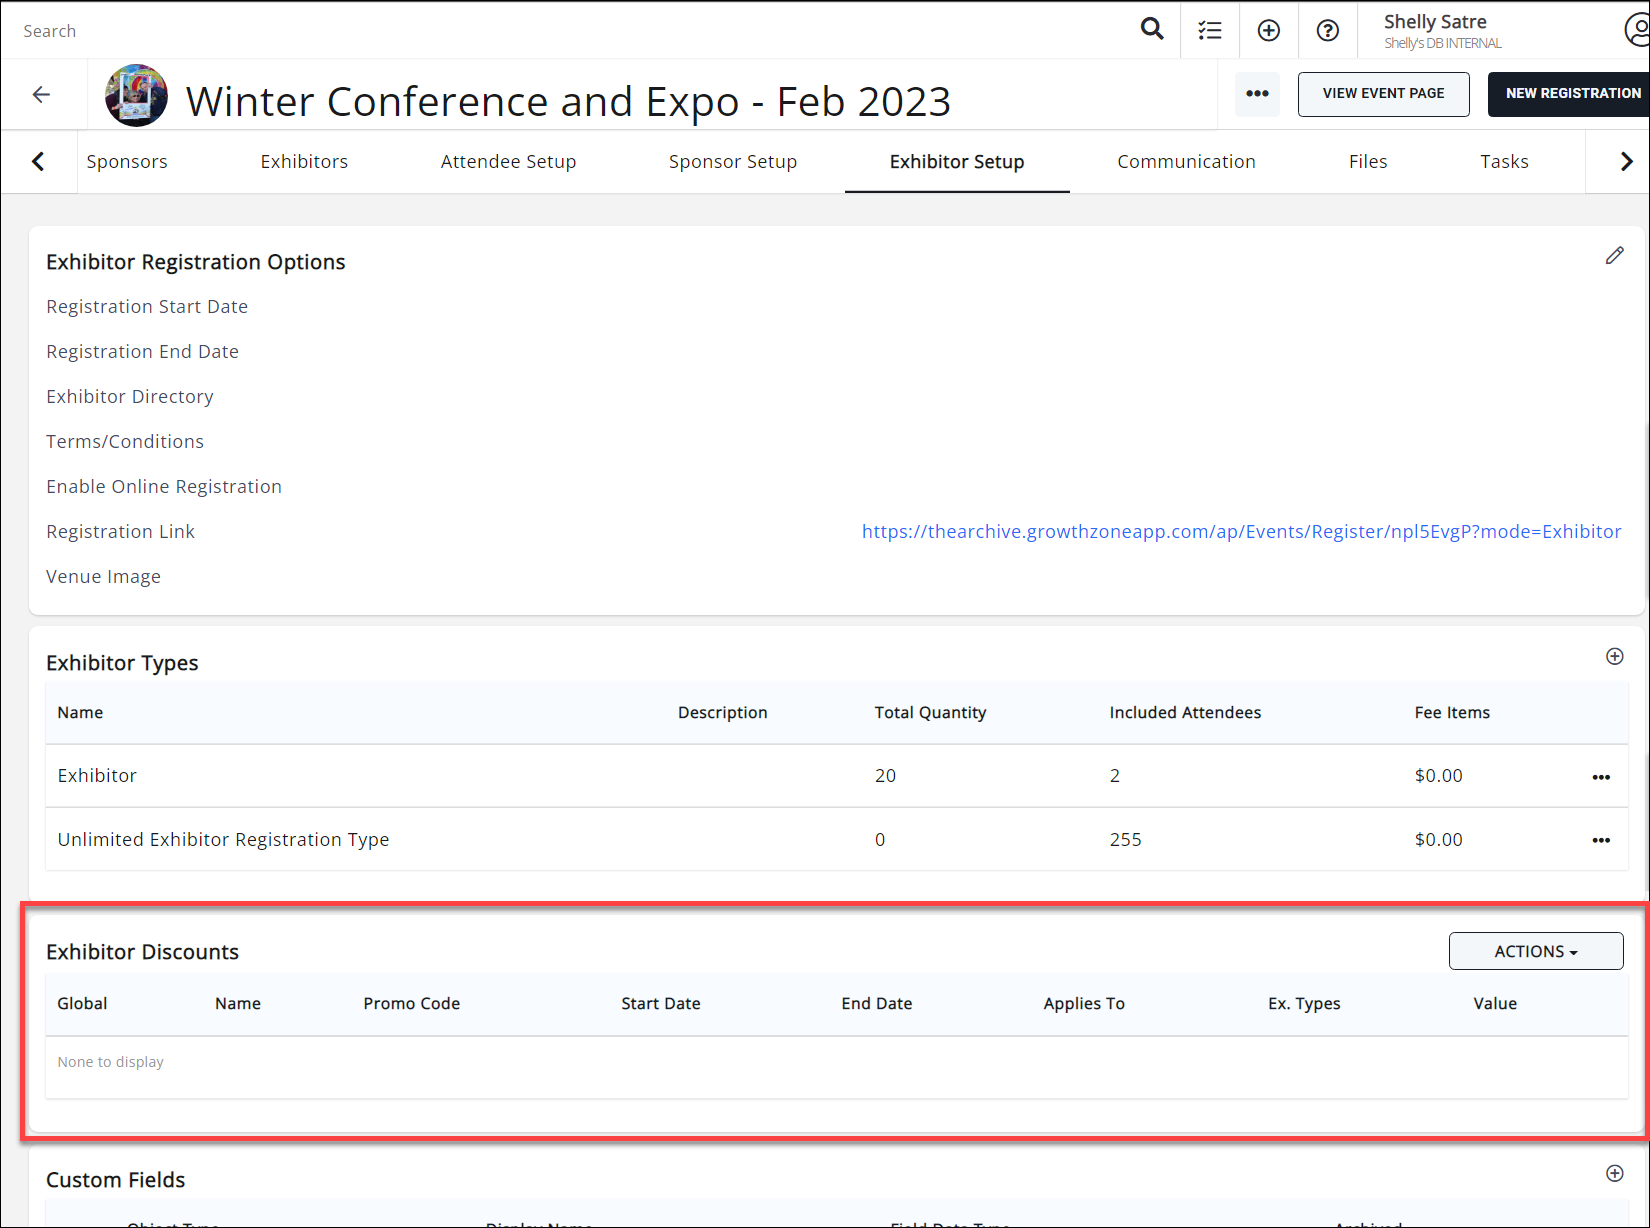This screenshot has height=1228, width=1650.
Task: Open options menu for Exhibitor row
Action: 1601,777
